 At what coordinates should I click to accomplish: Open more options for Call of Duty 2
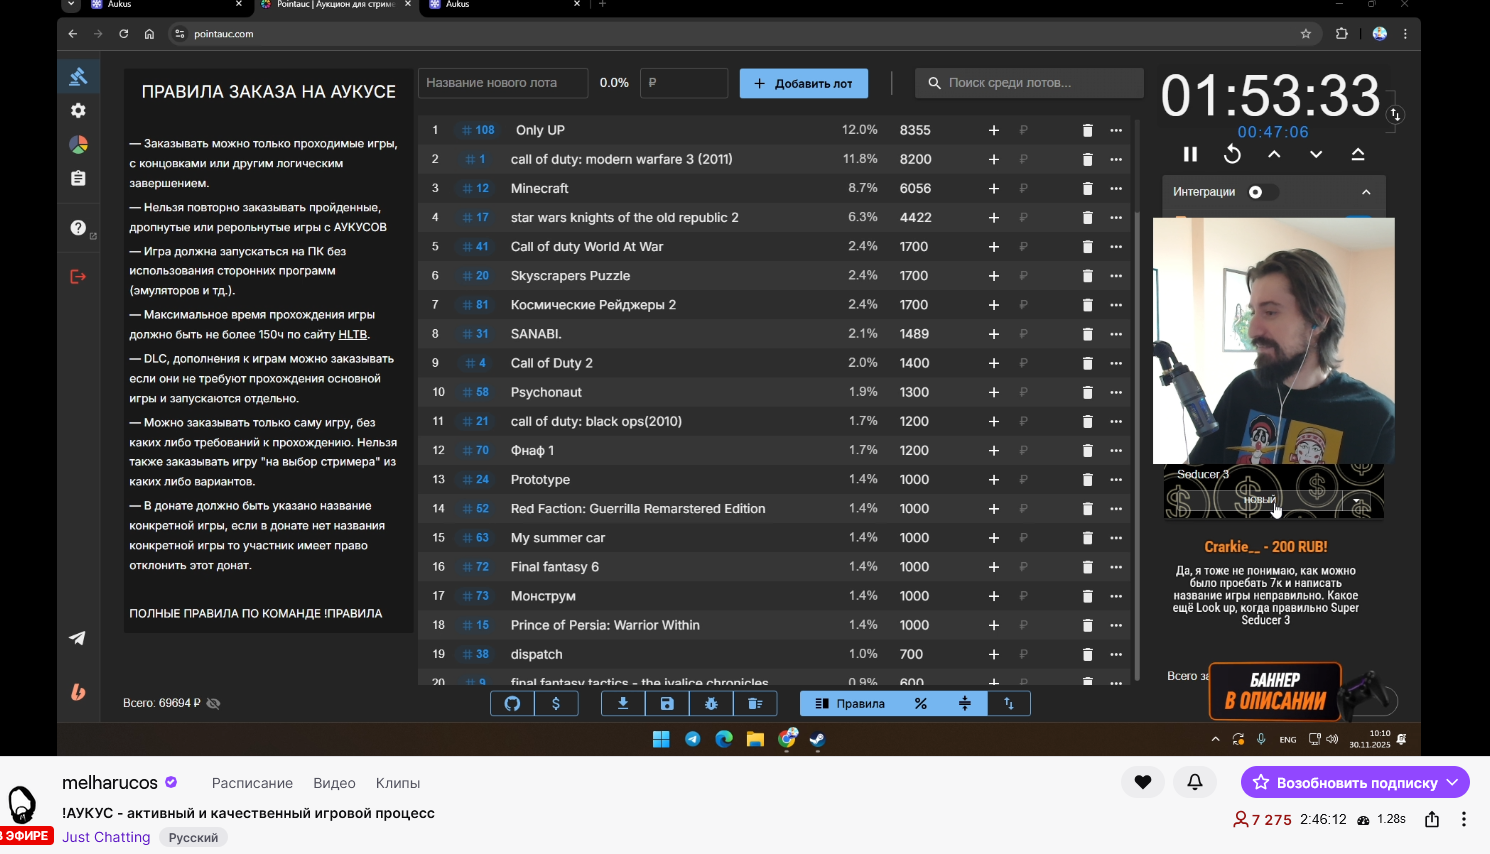pos(1116,363)
